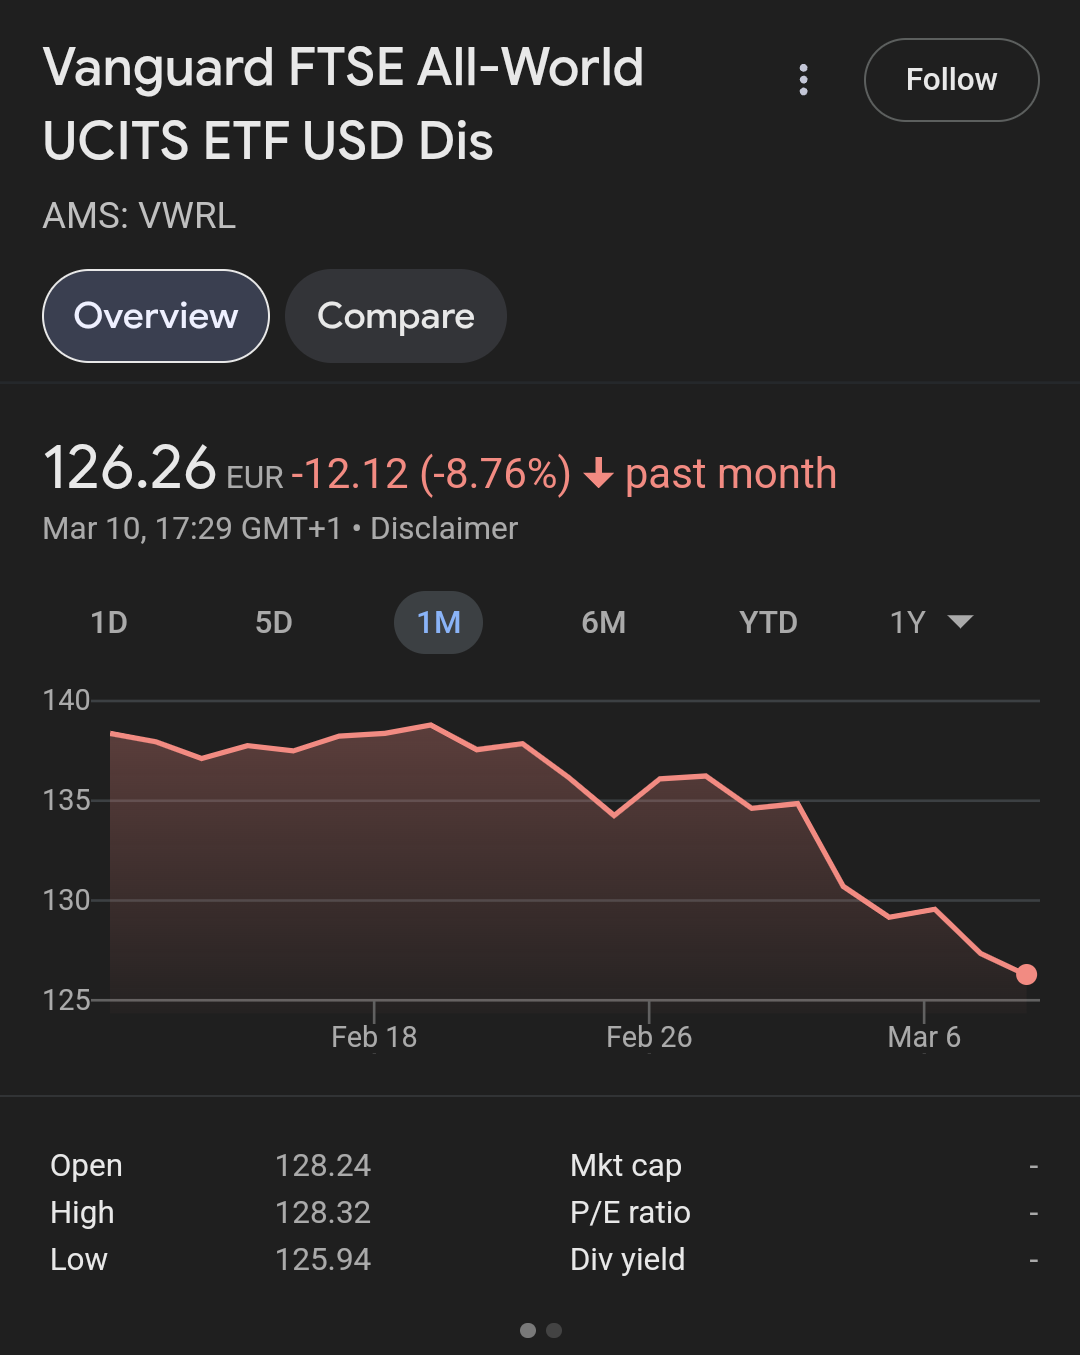
Task: Select the 1M time range
Action: point(439,623)
